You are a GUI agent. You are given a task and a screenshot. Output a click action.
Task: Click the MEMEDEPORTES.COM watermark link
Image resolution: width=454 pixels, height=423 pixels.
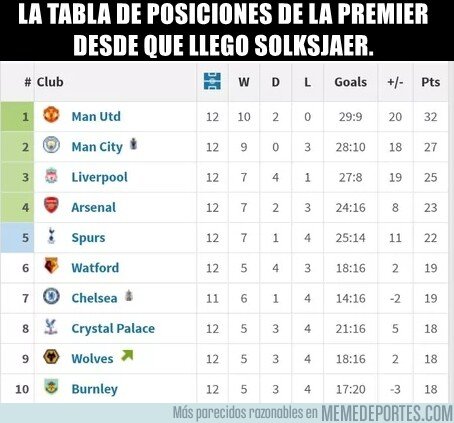387,413
